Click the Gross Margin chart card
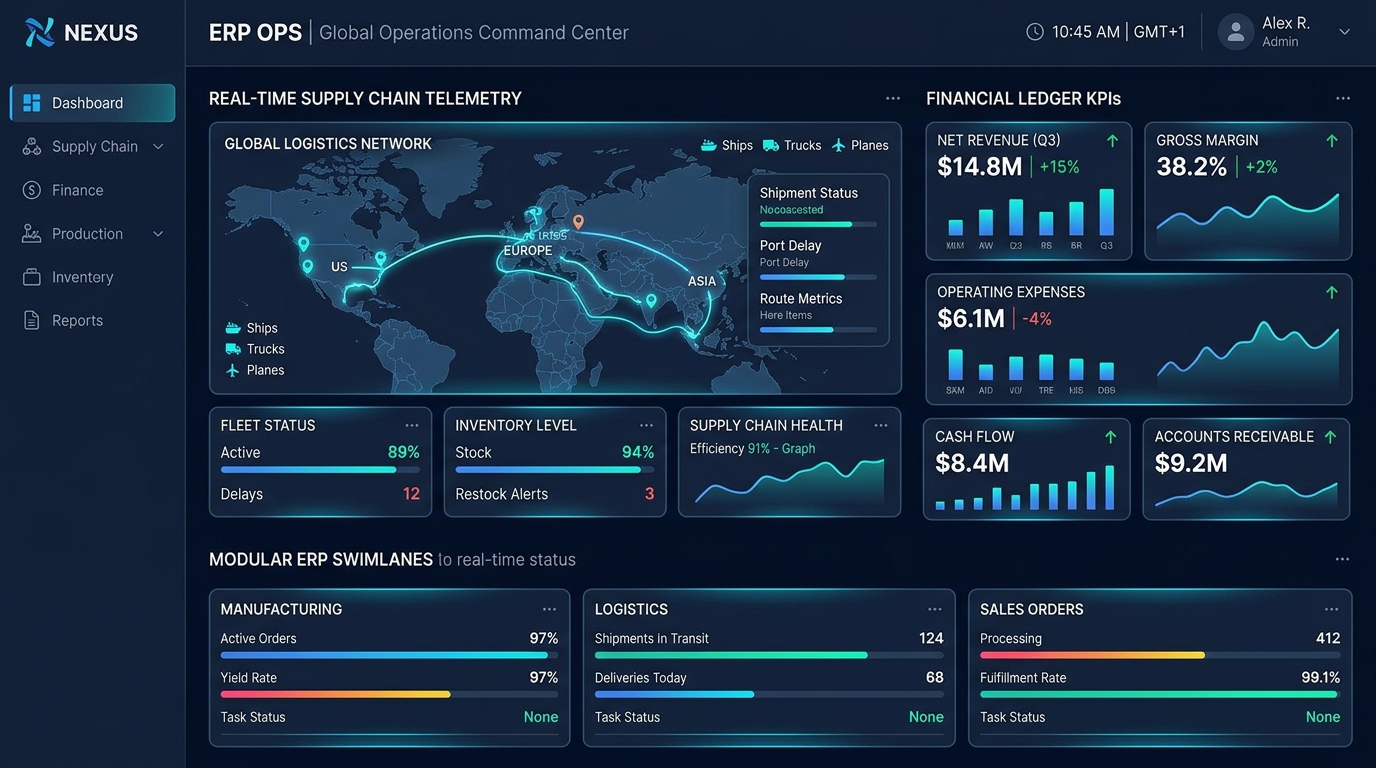Viewport: 1376px width, 768px height. tap(1248, 191)
